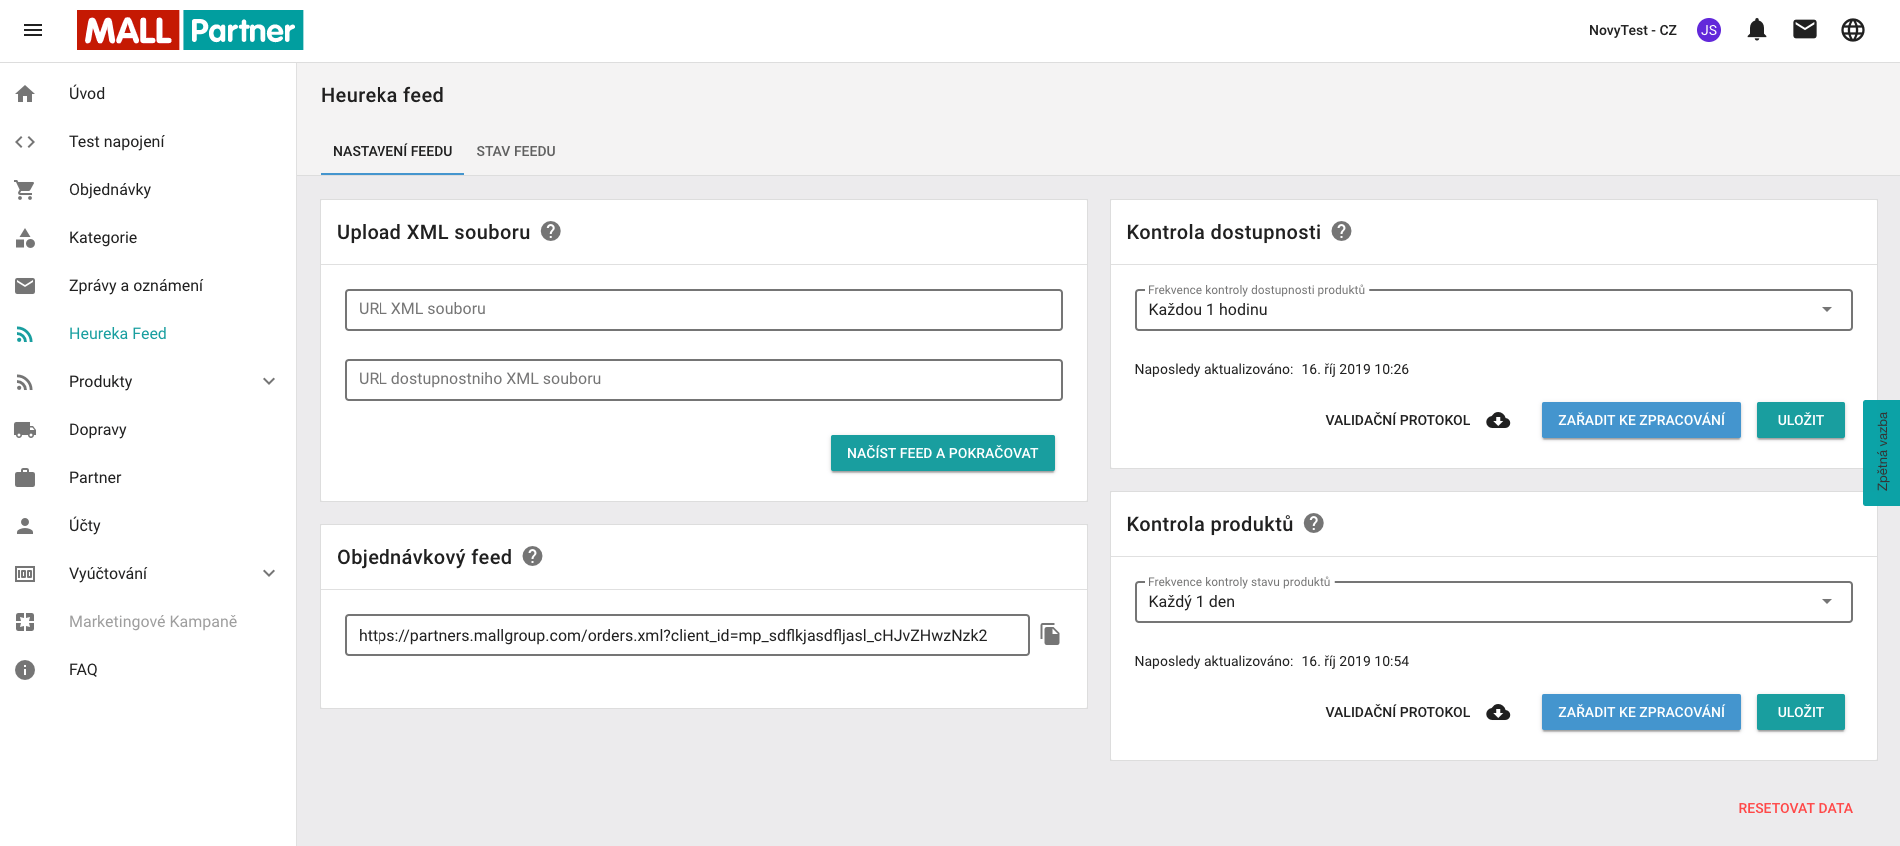Expand the Vyúčtování sidebar submenu
The width and height of the screenshot is (1900, 846).
(x=269, y=573)
